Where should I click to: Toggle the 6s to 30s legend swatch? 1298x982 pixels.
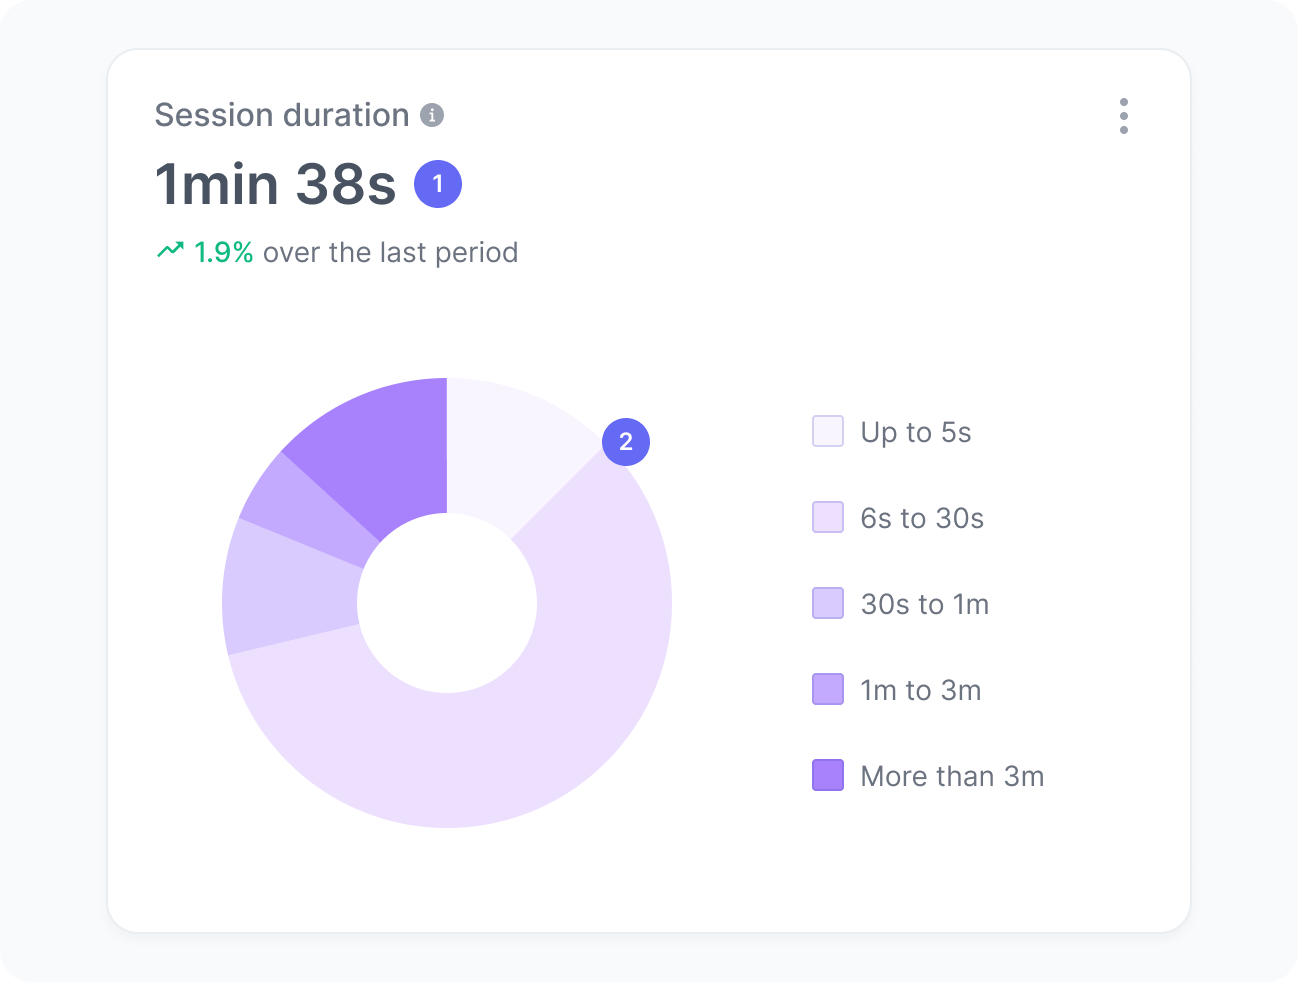[x=827, y=517]
